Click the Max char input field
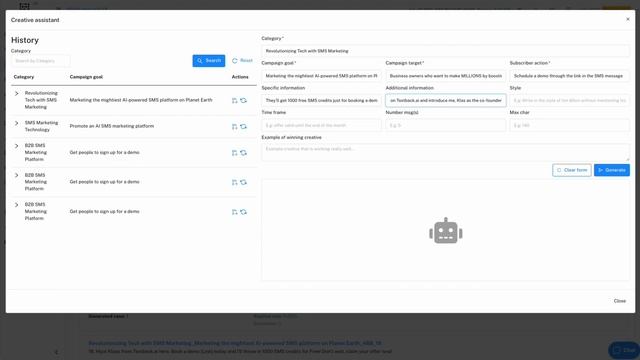This screenshot has width=640, height=360. tap(569, 125)
